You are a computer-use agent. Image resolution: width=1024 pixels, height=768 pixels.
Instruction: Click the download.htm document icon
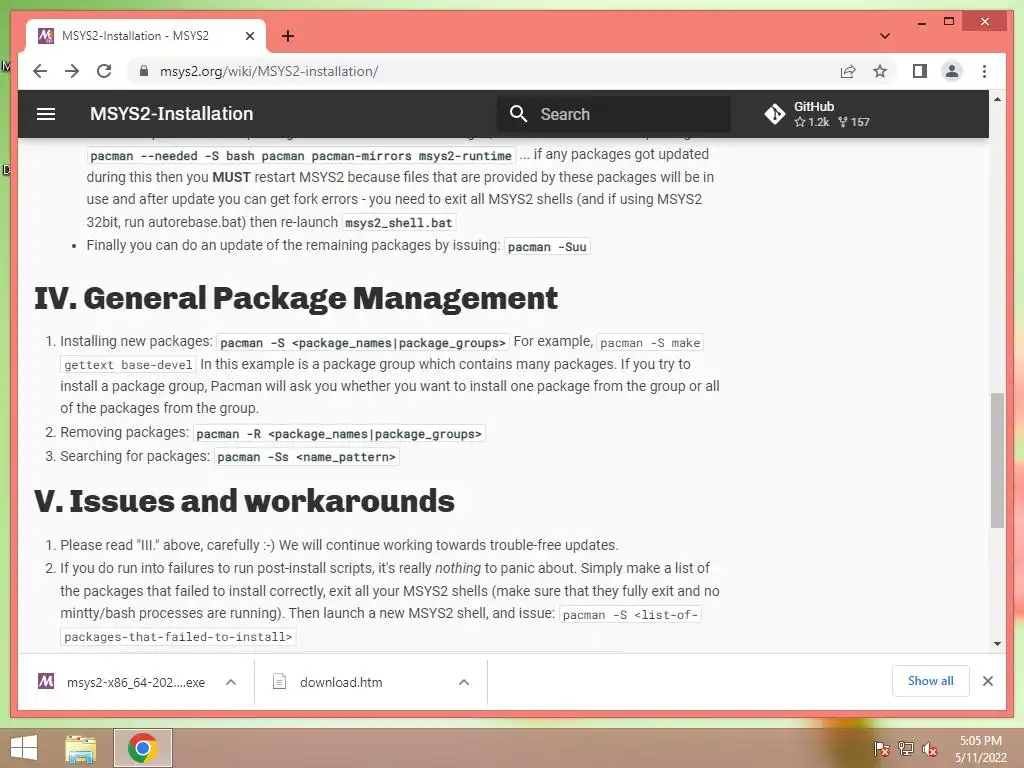[x=280, y=682]
